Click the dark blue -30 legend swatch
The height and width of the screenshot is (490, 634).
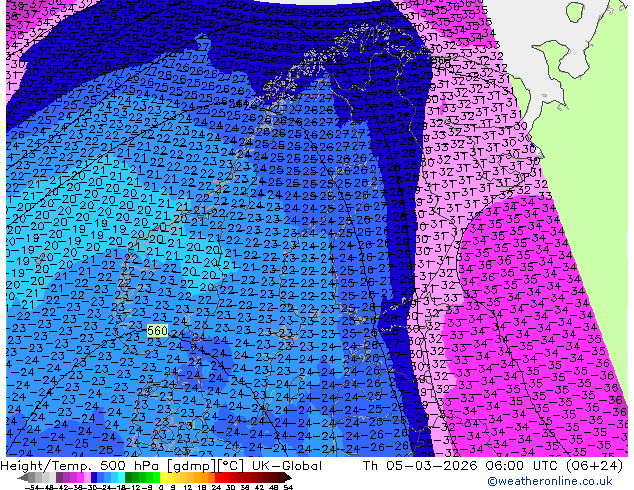pos(94,478)
